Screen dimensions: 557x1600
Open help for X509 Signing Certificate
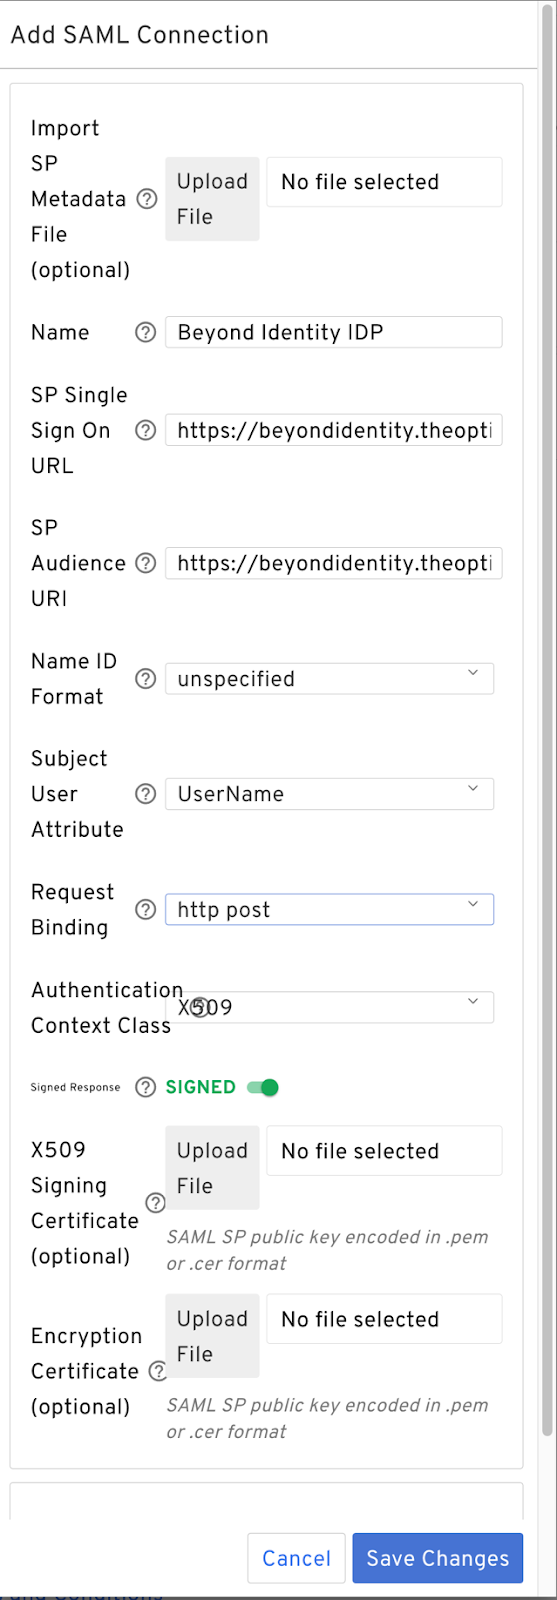[155, 1203]
